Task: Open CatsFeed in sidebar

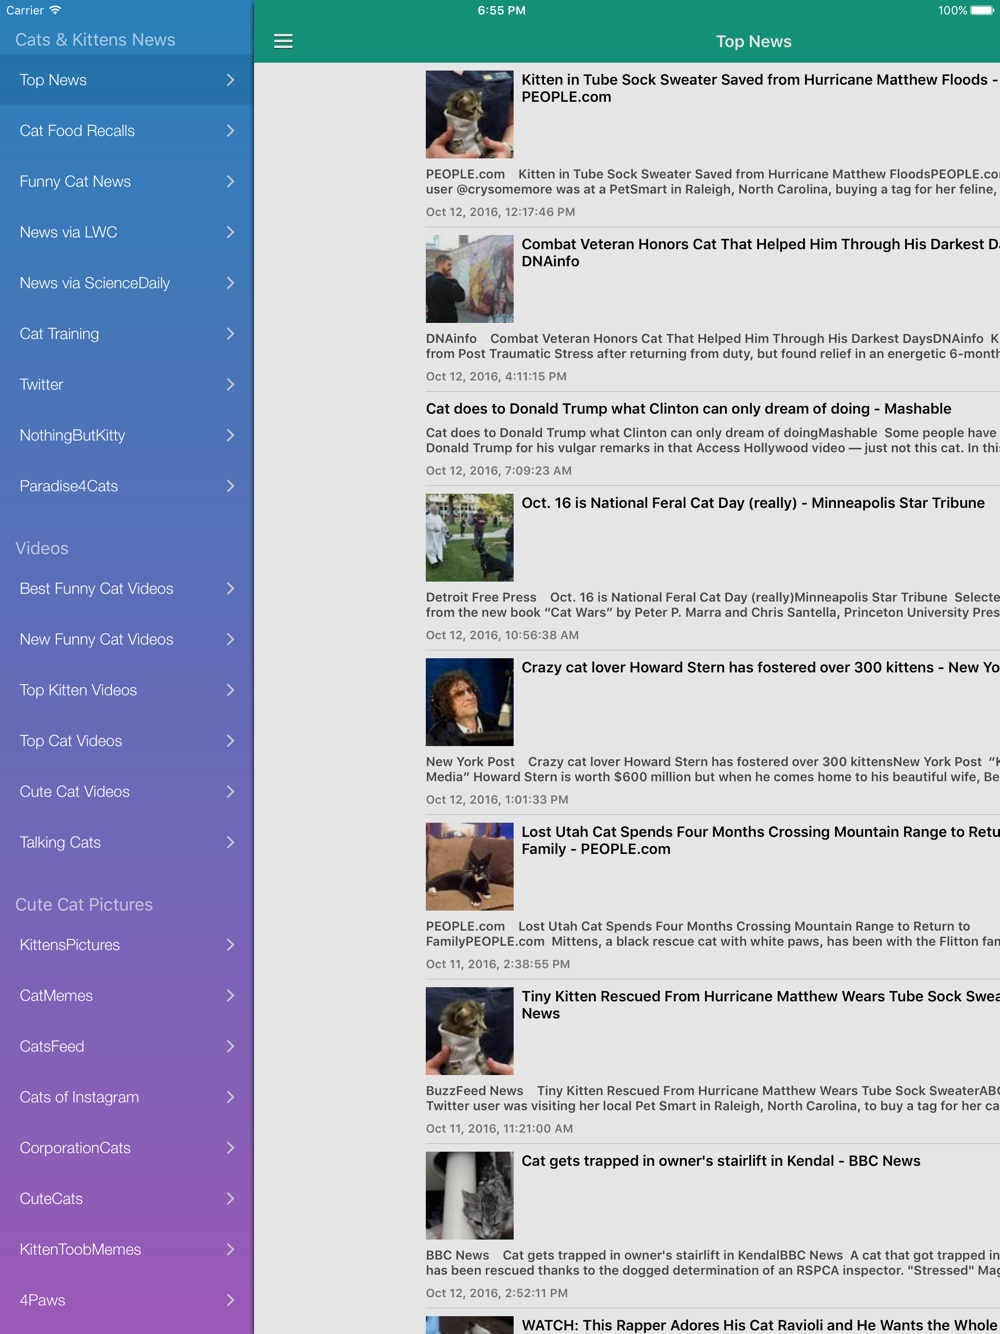Action: [x=127, y=1047]
